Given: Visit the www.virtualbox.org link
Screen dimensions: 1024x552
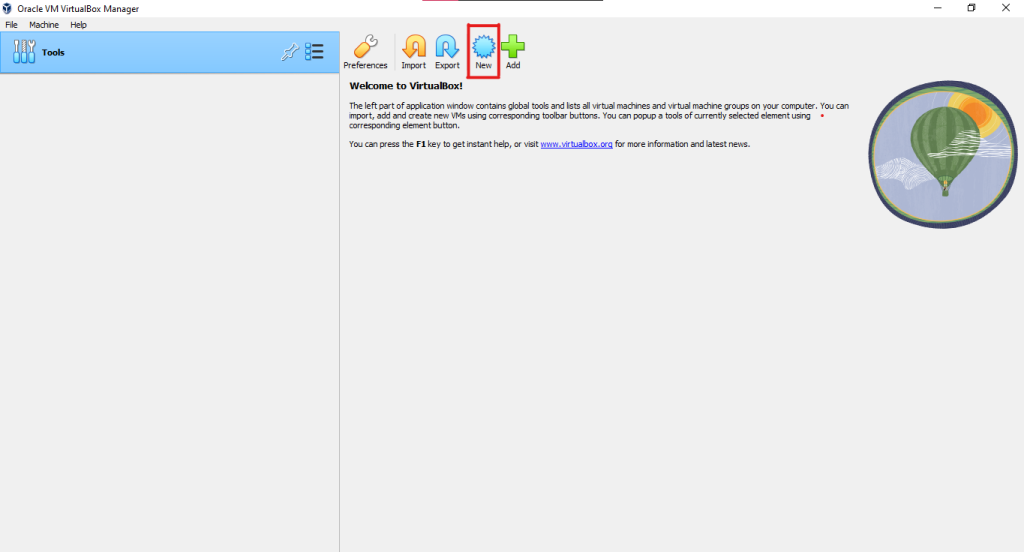Looking at the screenshot, I should [x=576, y=144].
